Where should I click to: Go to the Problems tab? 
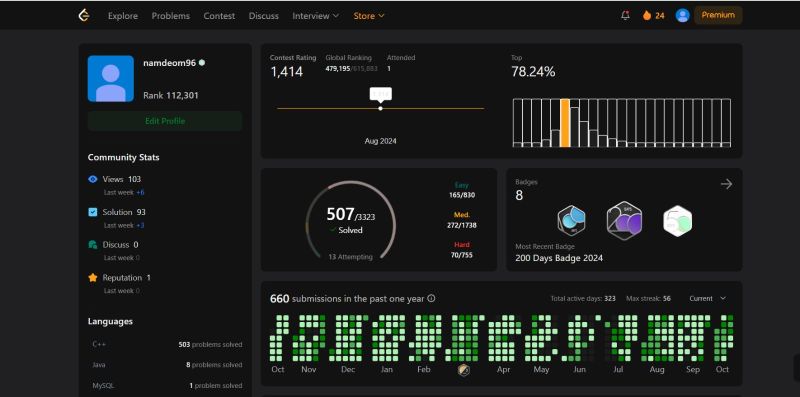click(x=170, y=16)
